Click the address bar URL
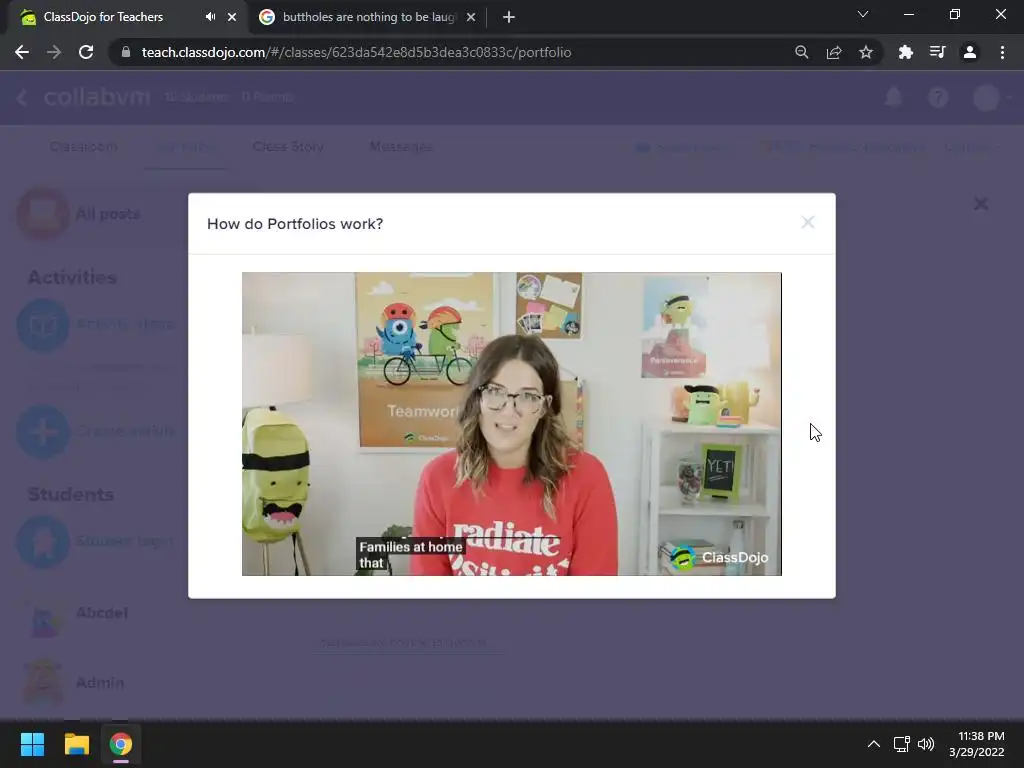The width and height of the screenshot is (1024, 768). click(x=357, y=52)
